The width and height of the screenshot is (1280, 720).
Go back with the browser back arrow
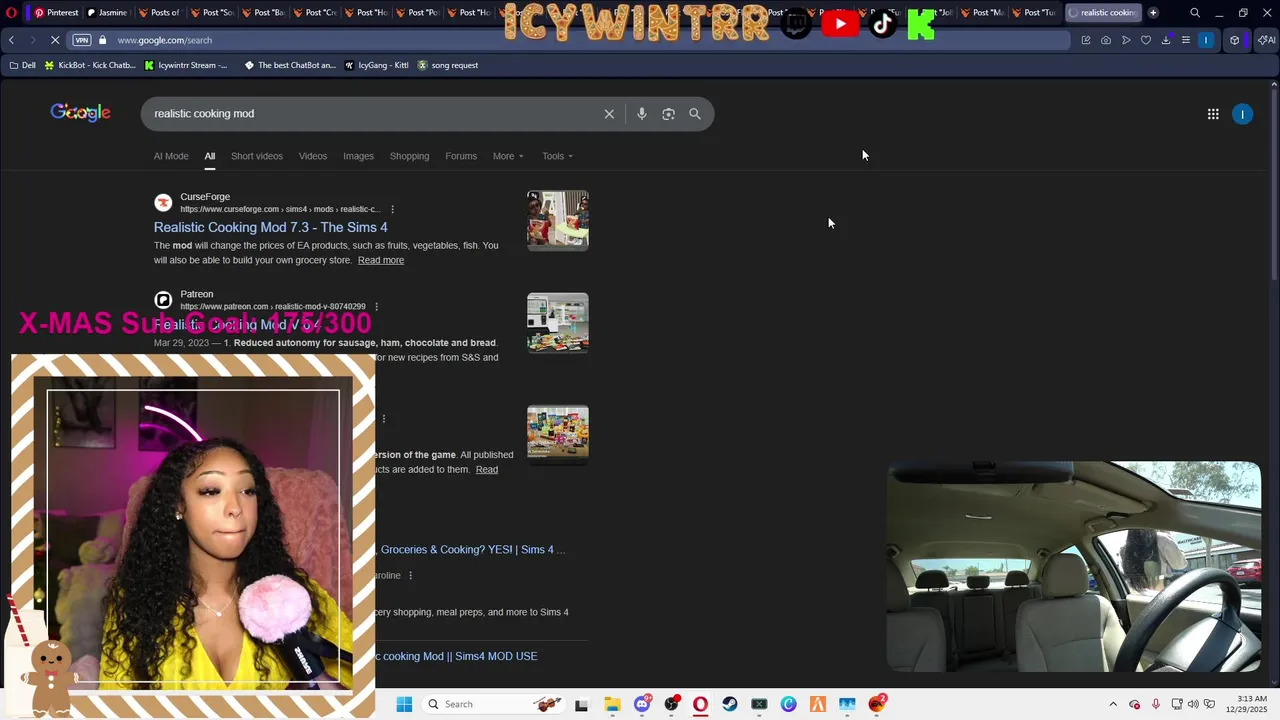point(11,40)
